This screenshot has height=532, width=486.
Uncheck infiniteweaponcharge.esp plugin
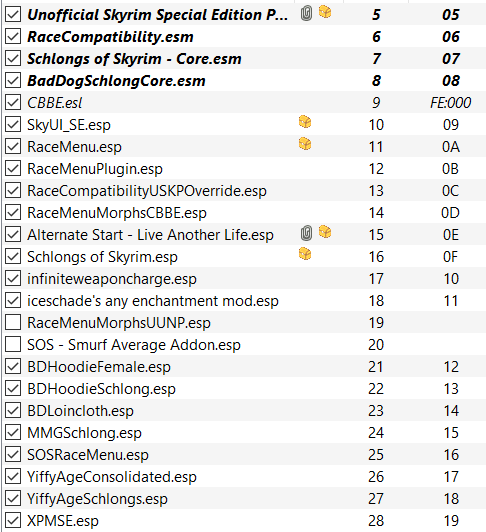pyautogui.click(x=13, y=279)
